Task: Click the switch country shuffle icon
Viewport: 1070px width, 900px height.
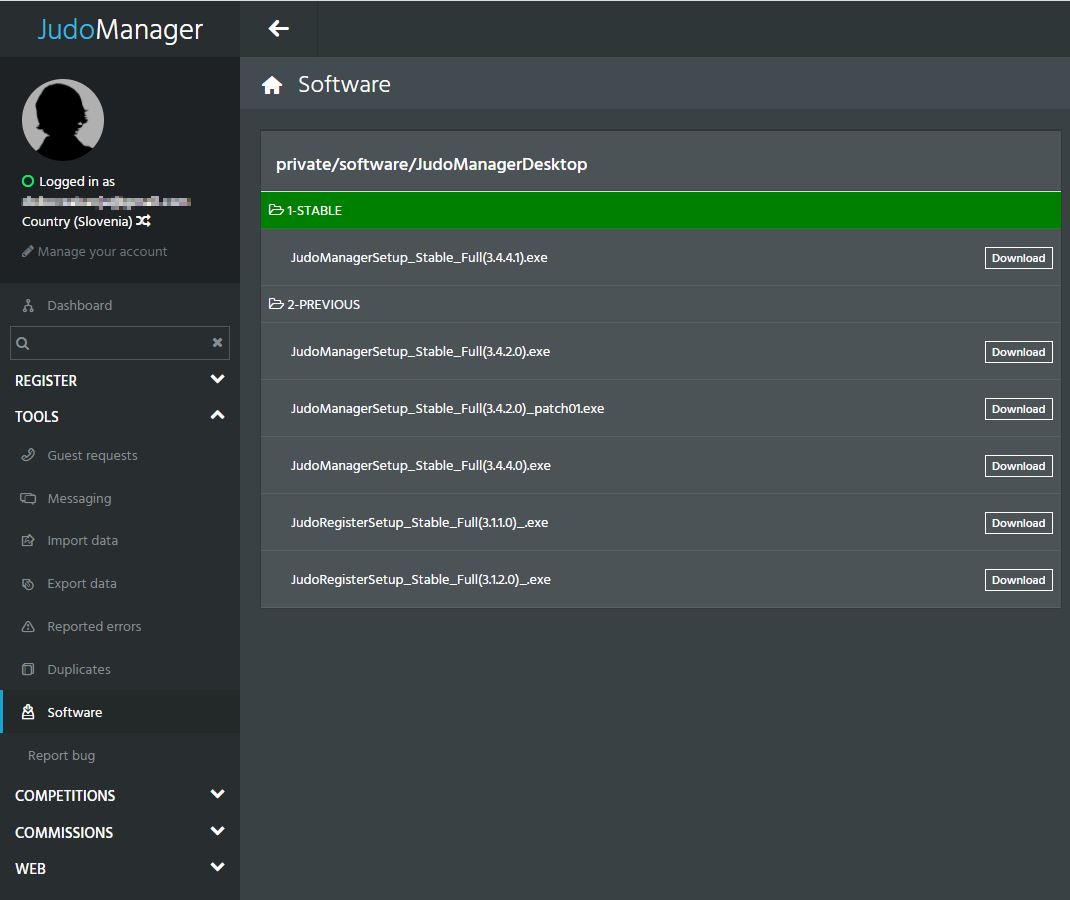Action: coord(143,221)
